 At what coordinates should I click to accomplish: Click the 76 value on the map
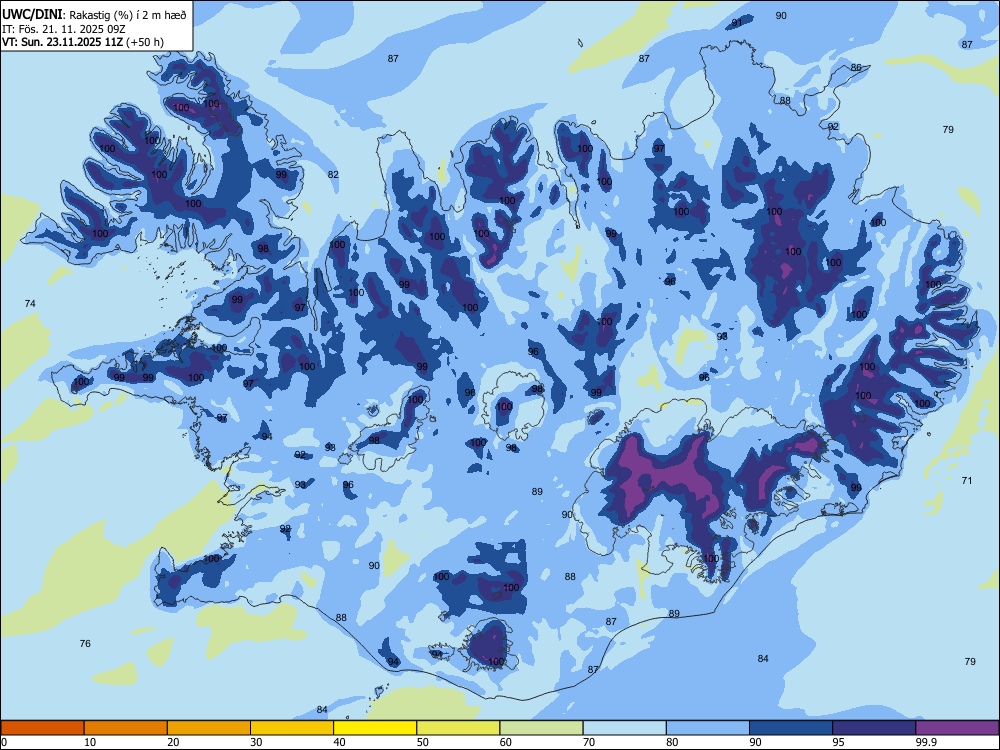tap(85, 643)
